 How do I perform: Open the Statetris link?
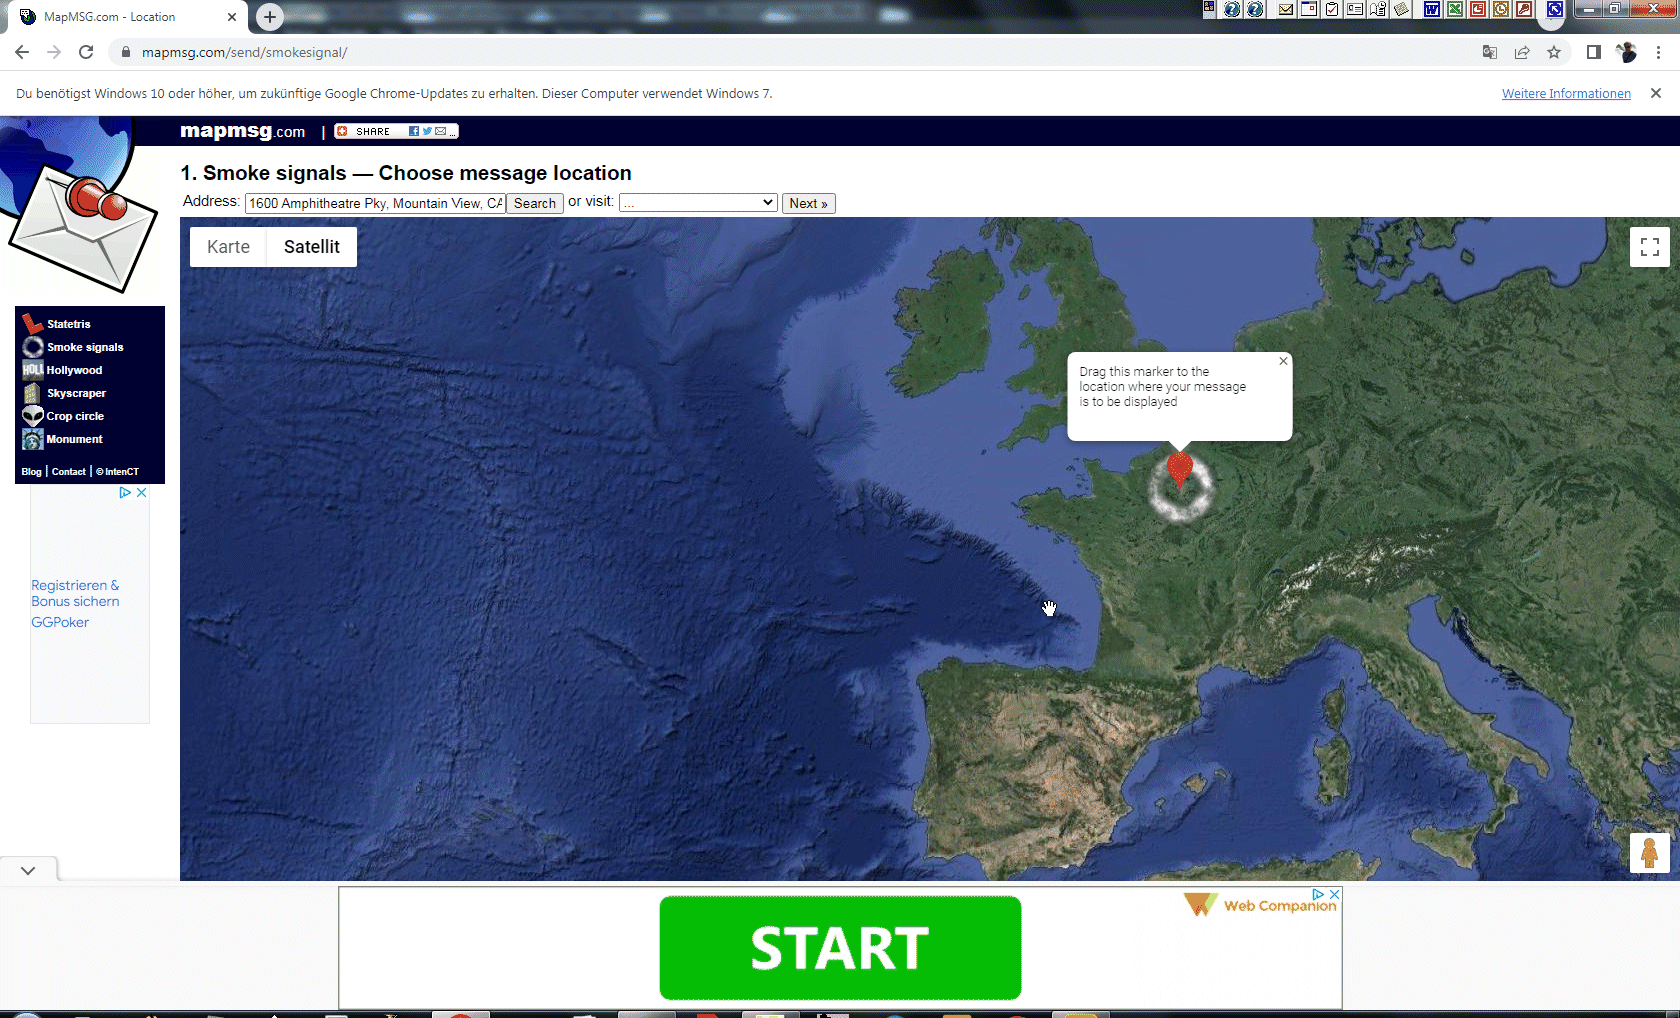pos(69,324)
